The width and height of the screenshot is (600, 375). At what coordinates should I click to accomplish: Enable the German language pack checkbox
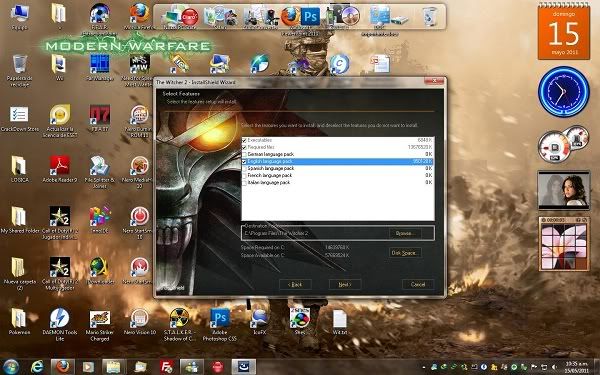point(244,154)
